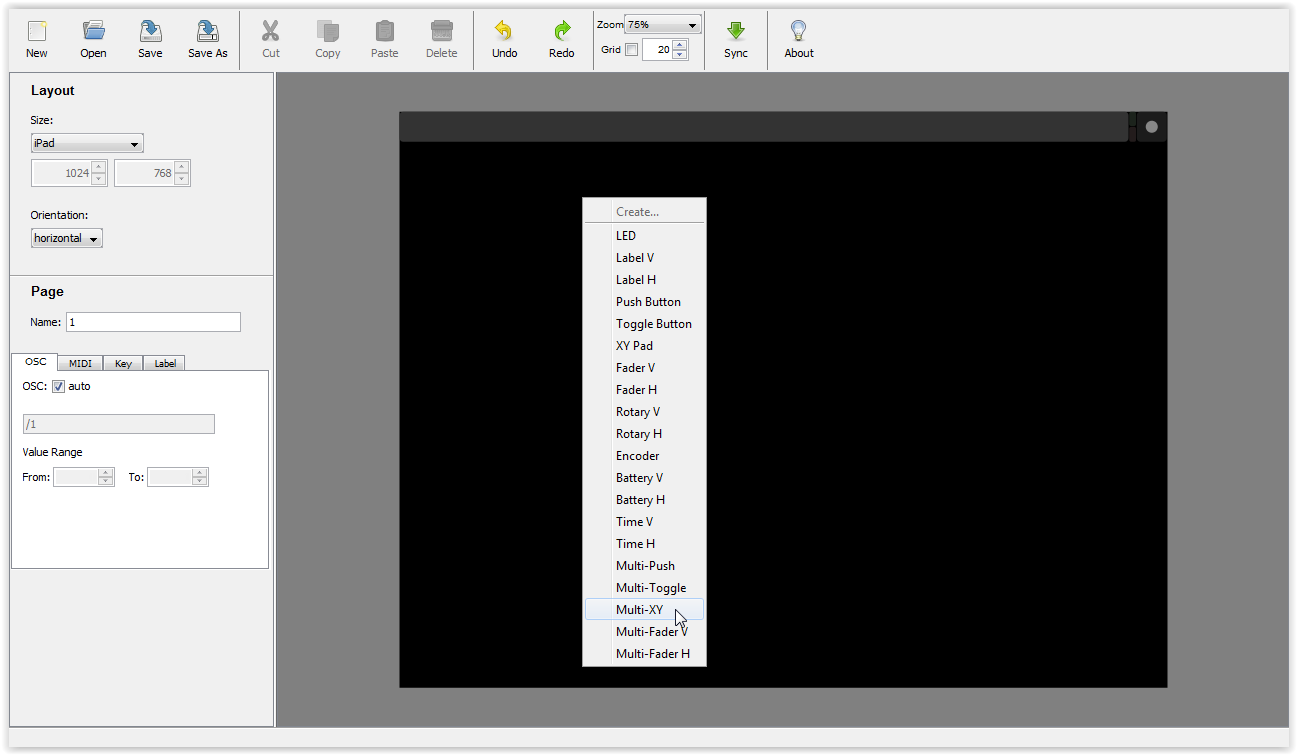Undo the last action

(x=505, y=31)
